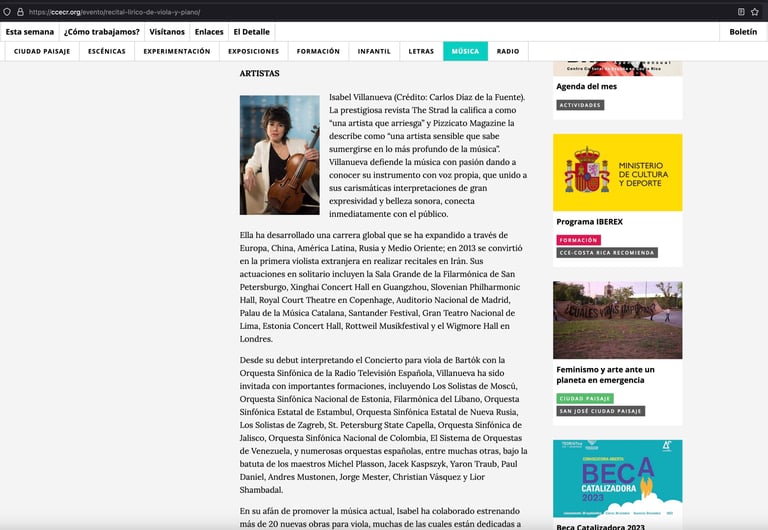
Task: Click the CCE-COSTA RICA RECOMIENDA tag
Action: click(607, 253)
